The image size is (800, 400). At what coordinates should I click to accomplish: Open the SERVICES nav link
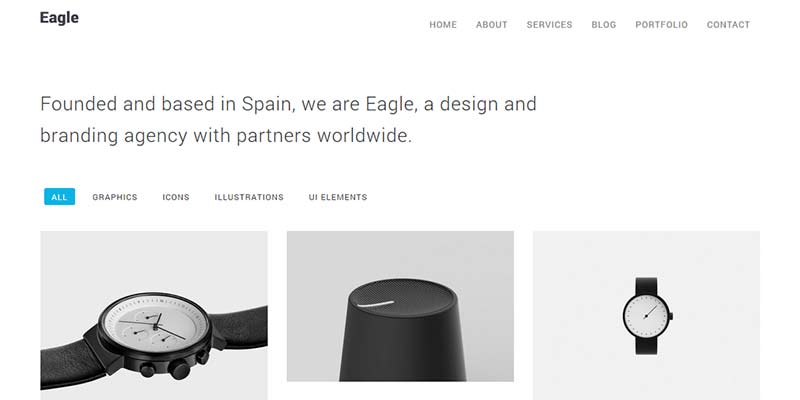[549, 24]
